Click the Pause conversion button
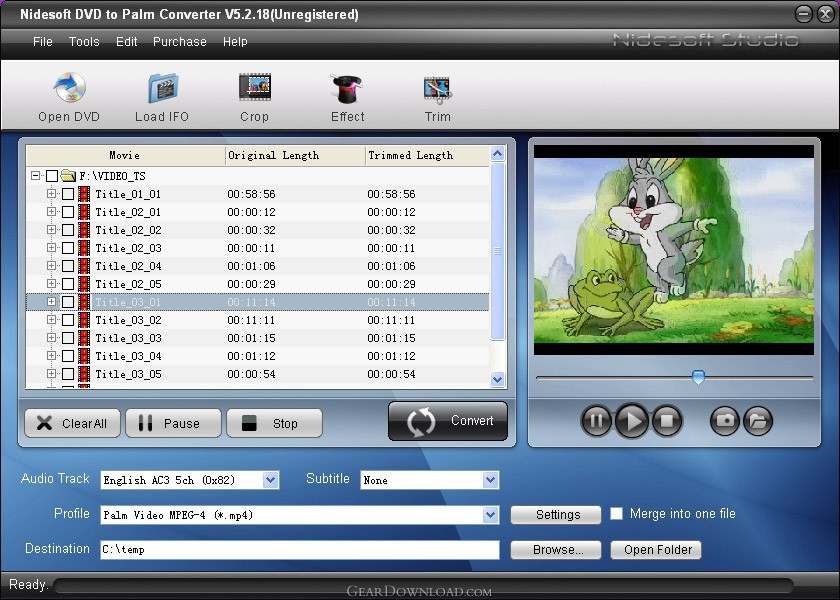This screenshot has width=840, height=600. pyautogui.click(x=173, y=423)
